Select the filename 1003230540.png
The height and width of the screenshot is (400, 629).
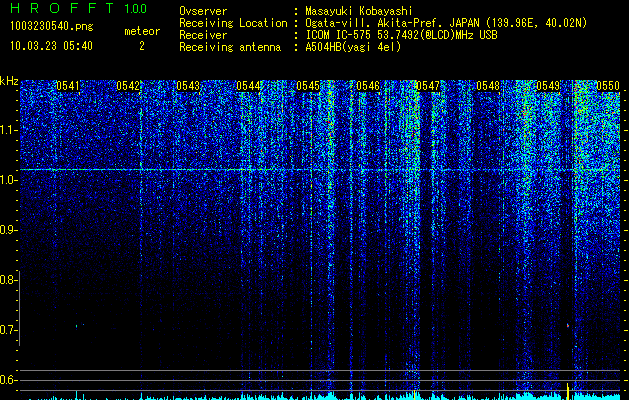click(x=52, y=27)
